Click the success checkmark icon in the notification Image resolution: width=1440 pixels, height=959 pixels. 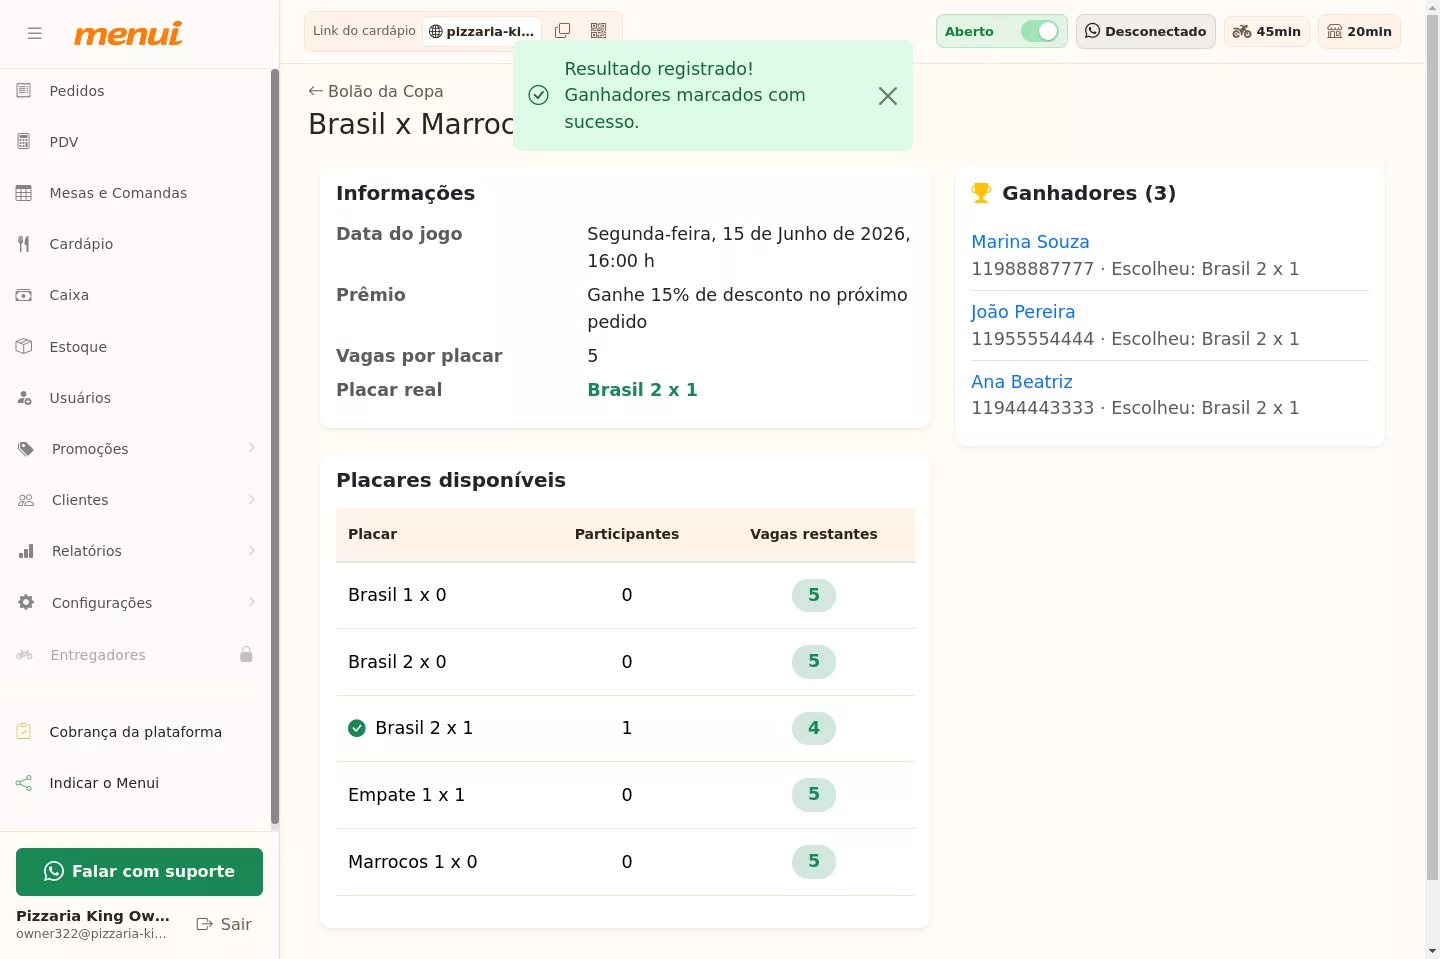pos(538,95)
